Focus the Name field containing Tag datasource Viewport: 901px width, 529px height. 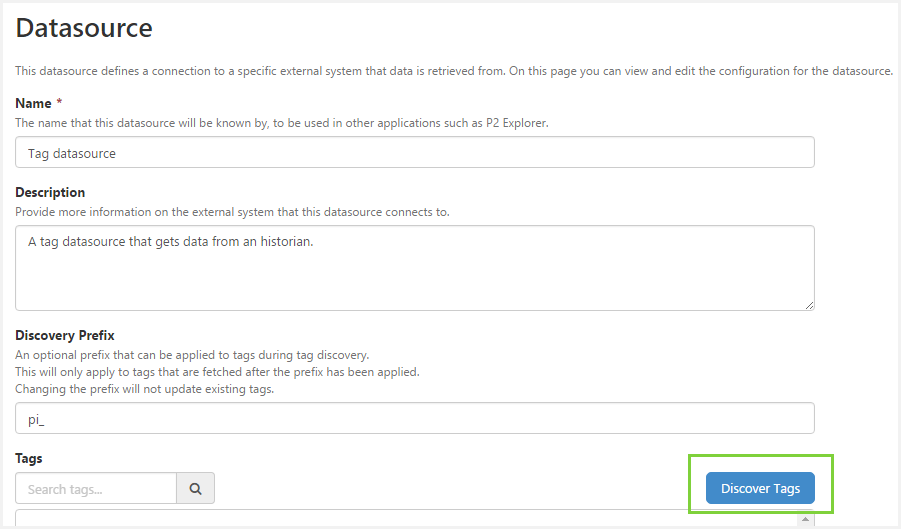click(414, 153)
